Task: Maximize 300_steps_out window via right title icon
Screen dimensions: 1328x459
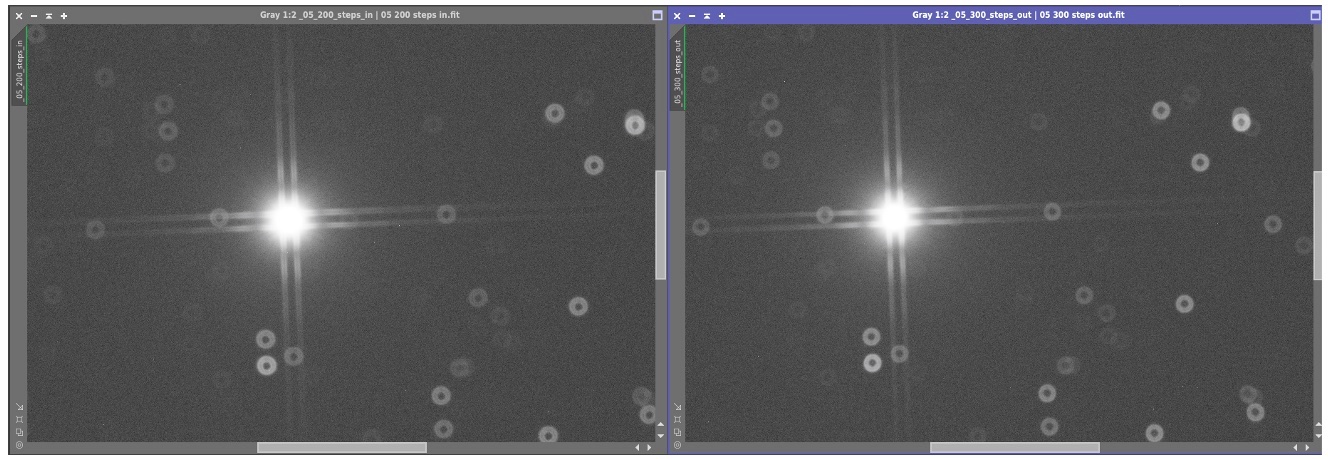Action: pyautogui.click(x=1315, y=16)
